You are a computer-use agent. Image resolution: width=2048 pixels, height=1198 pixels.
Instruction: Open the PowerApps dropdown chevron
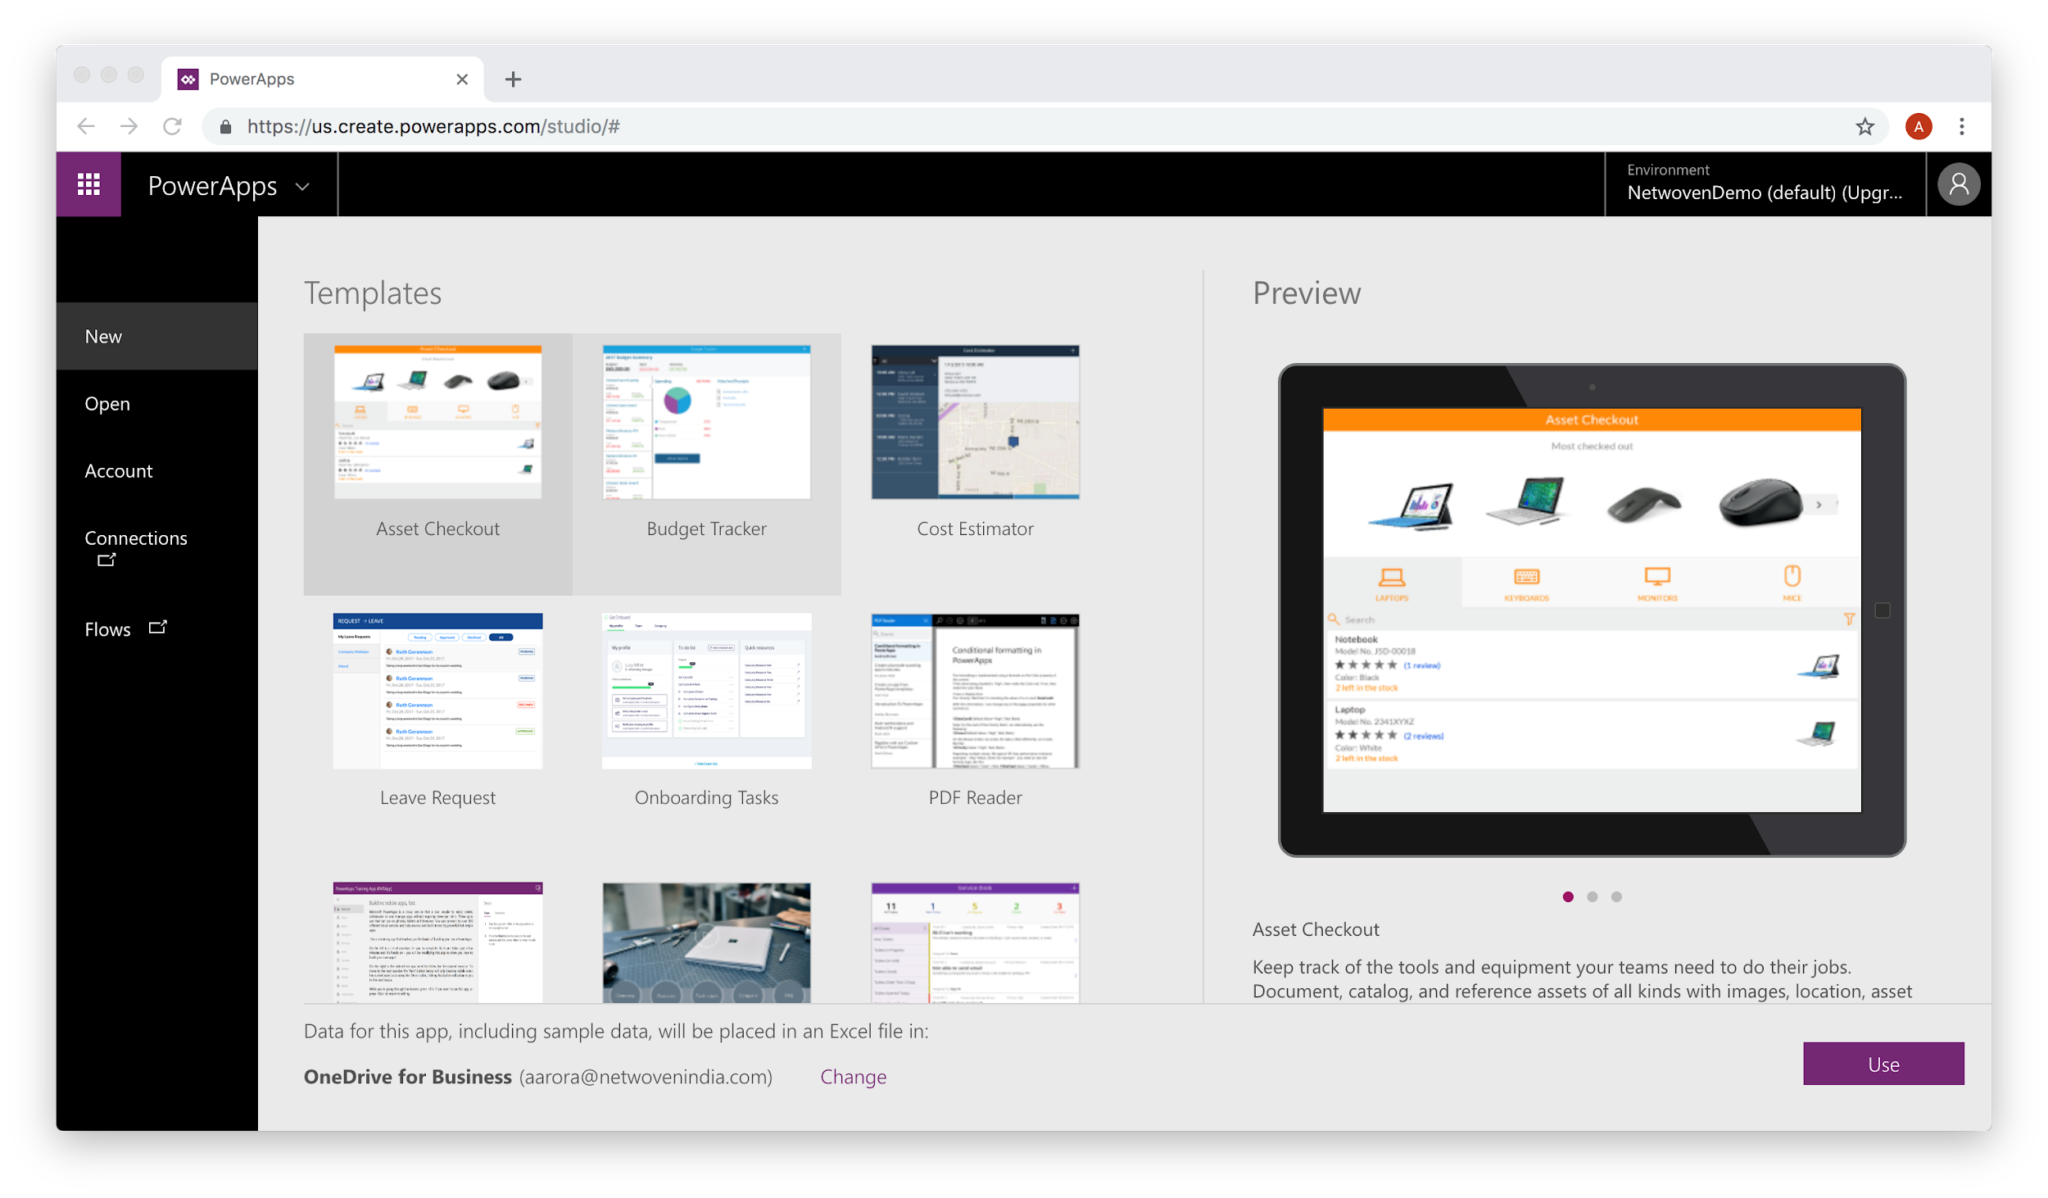(x=303, y=186)
